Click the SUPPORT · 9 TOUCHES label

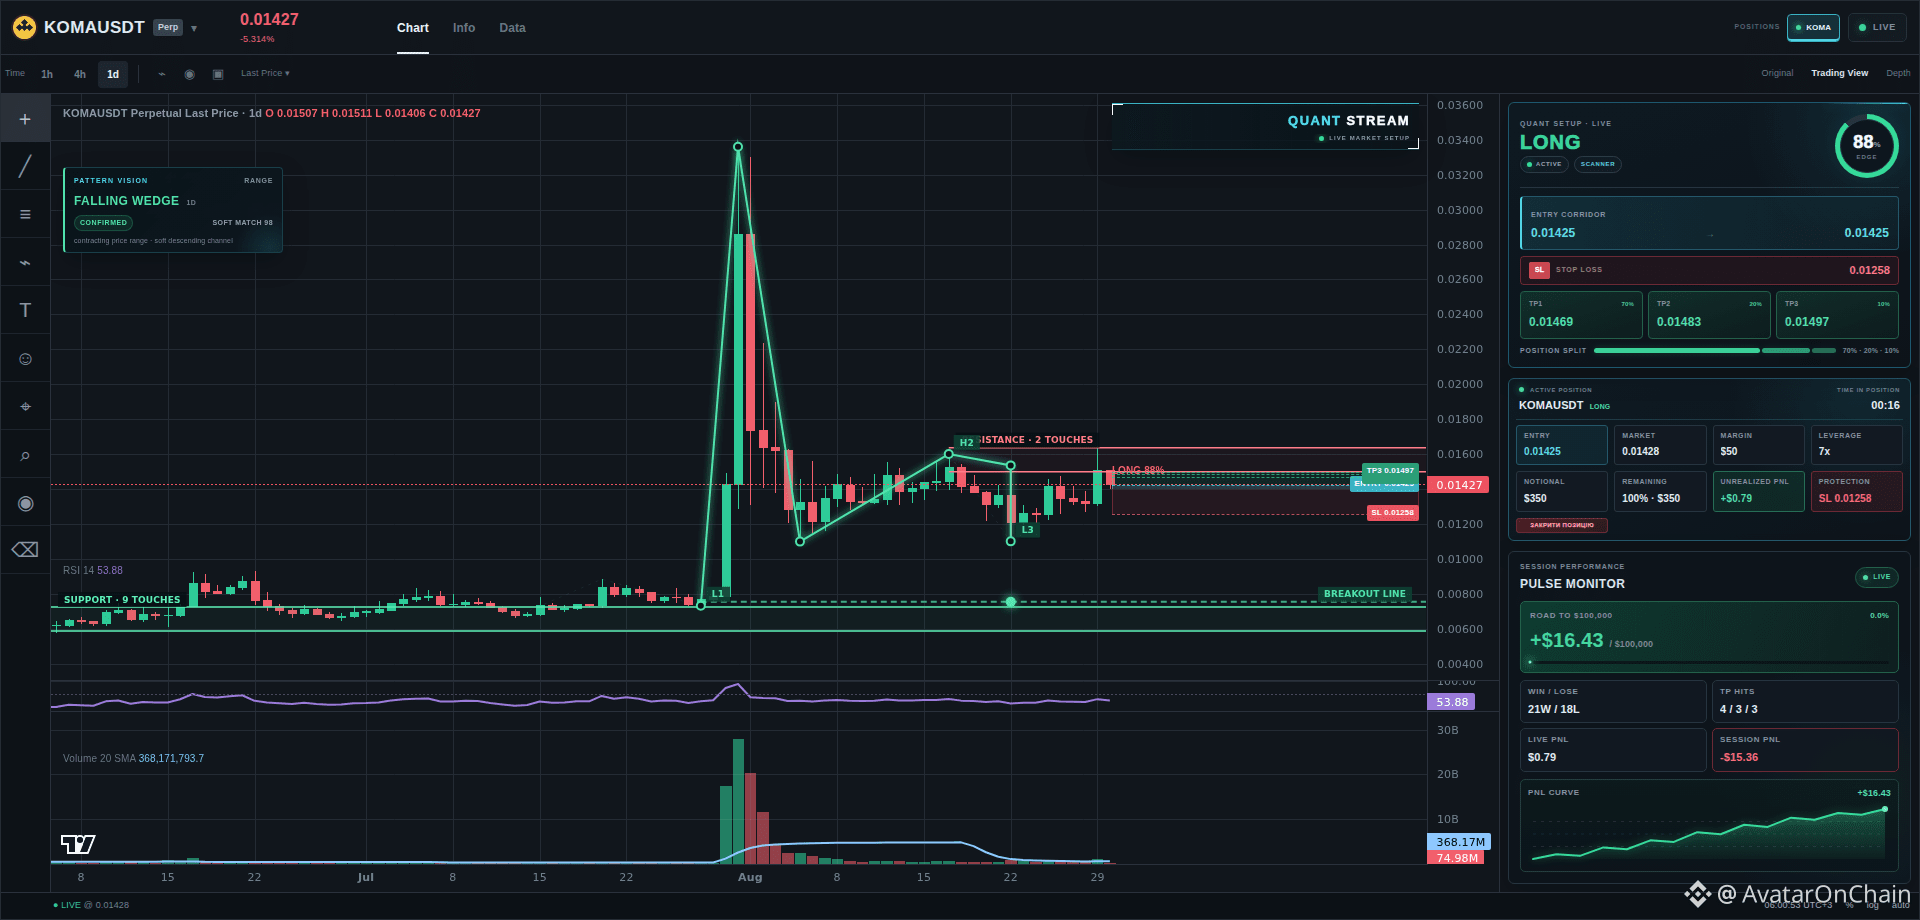[x=122, y=600]
